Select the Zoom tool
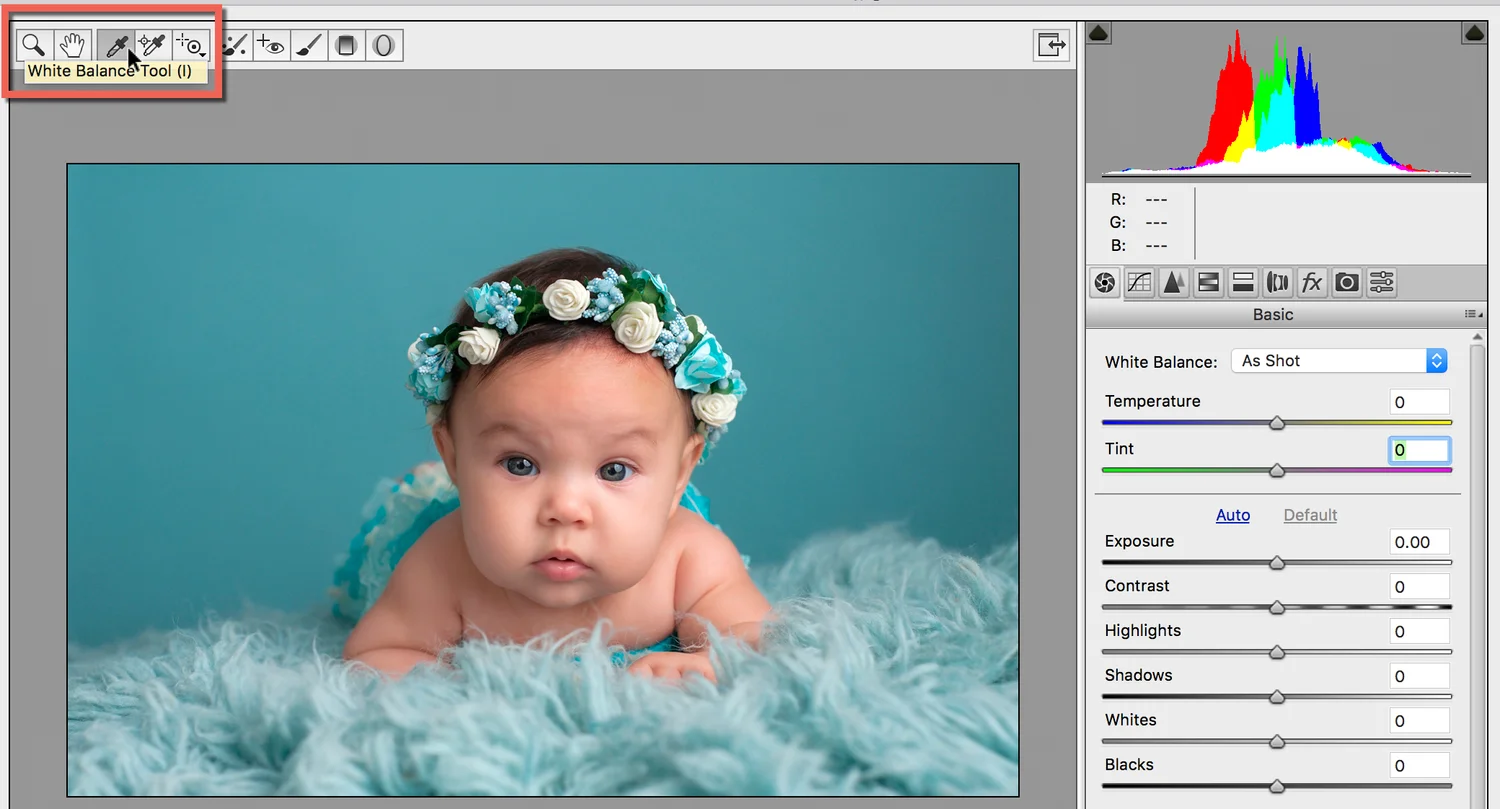 point(33,44)
